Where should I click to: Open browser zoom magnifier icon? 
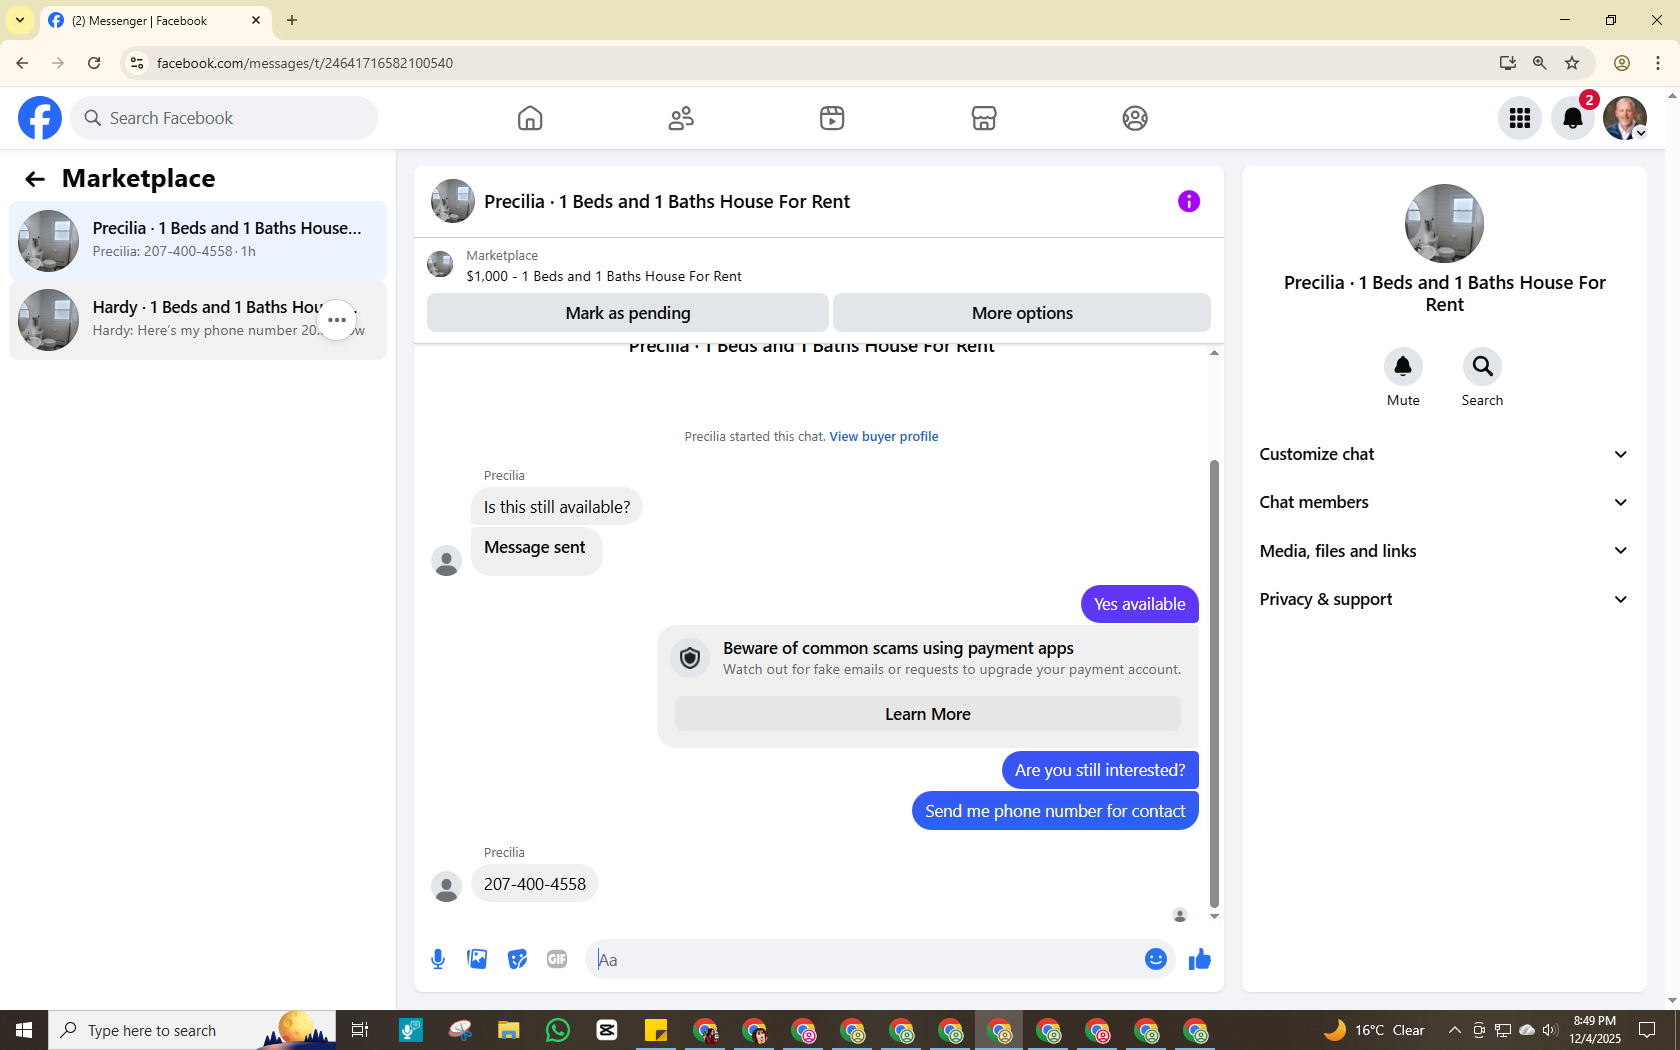tap(1540, 63)
